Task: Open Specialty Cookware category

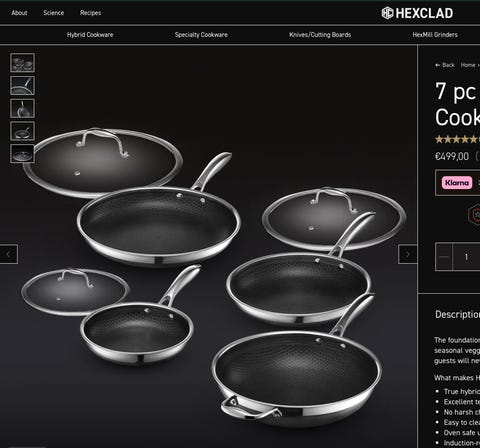Action: tap(201, 35)
